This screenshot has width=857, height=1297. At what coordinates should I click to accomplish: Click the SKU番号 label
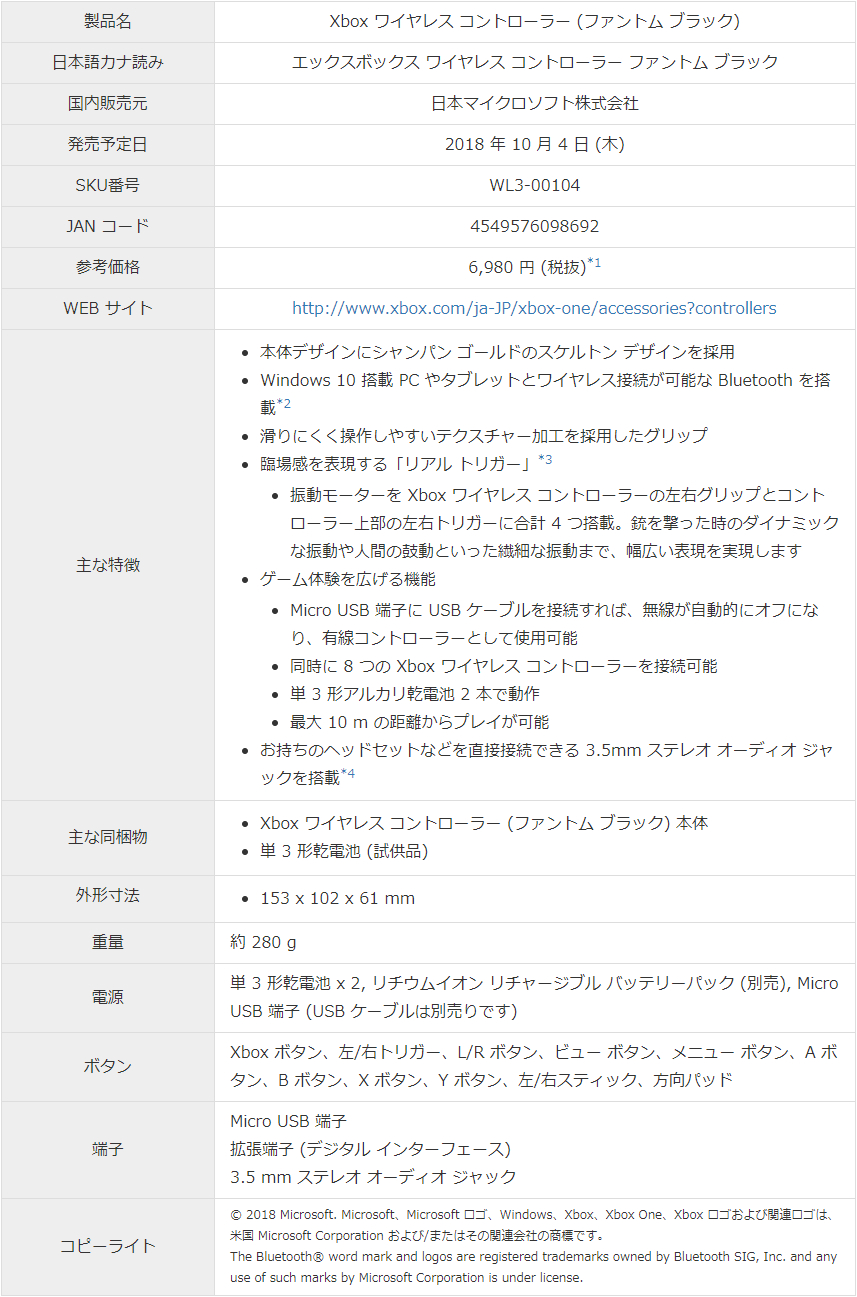pyautogui.click(x=107, y=185)
